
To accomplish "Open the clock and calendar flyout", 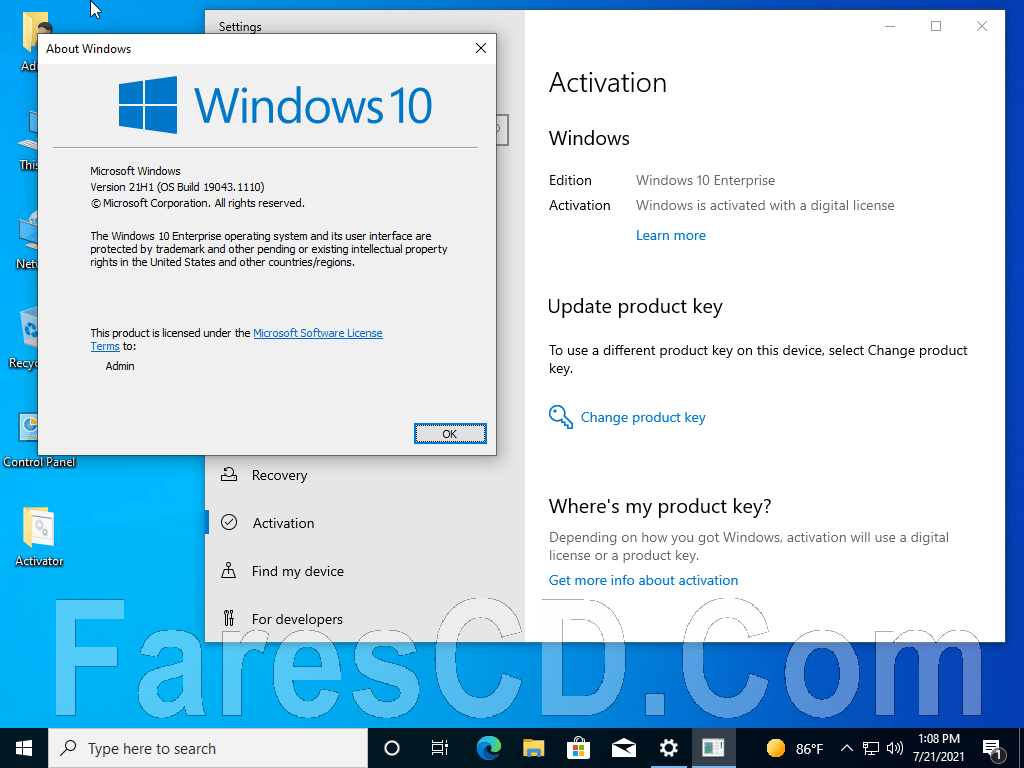I will click(x=938, y=748).
